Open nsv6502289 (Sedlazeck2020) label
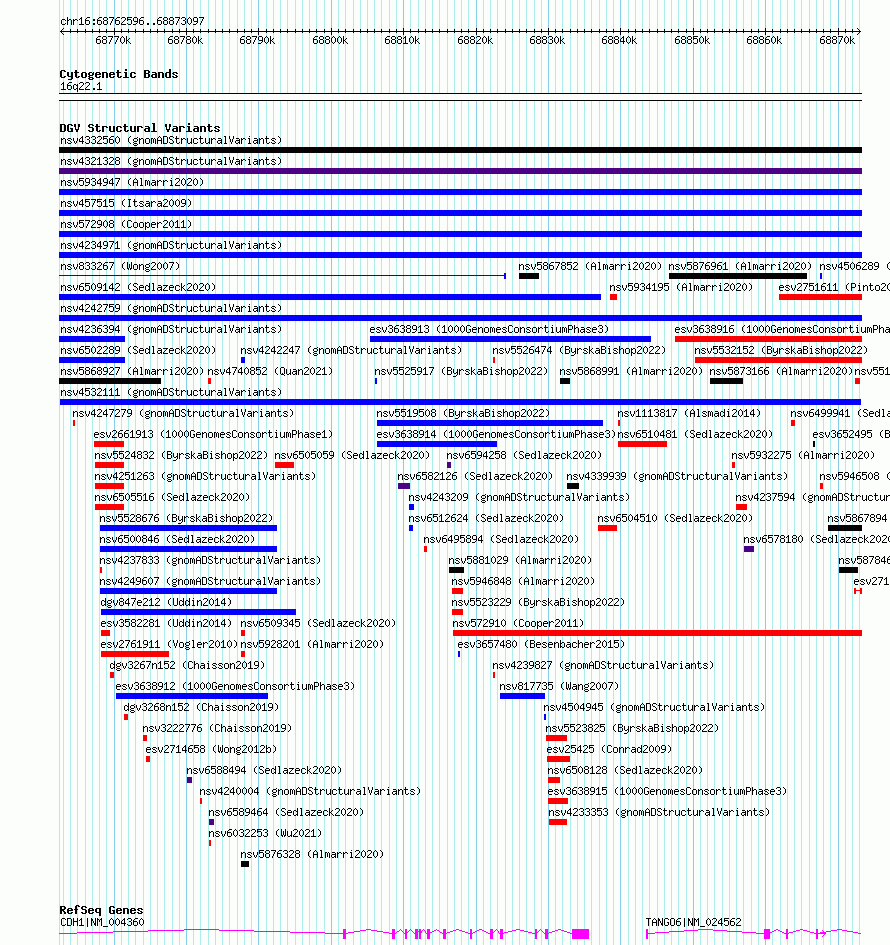This screenshot has height=945, width=890. pos(138,351)
